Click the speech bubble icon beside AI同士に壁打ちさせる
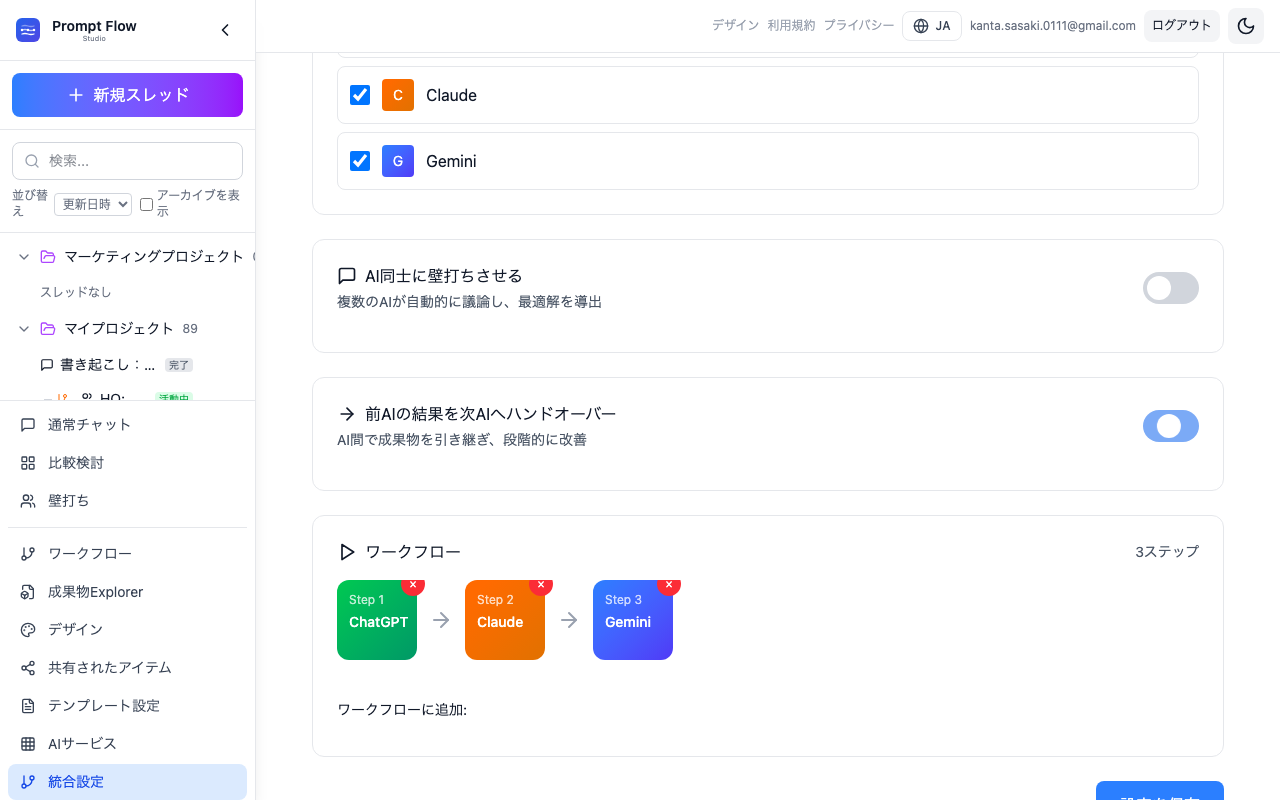This screenshot has width=1280, height=800. [347, 276]
